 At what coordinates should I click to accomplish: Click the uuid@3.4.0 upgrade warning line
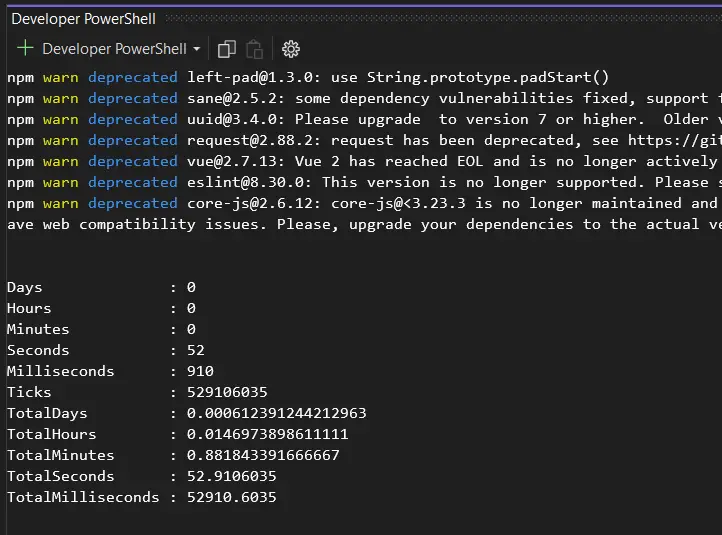point(450,119)
